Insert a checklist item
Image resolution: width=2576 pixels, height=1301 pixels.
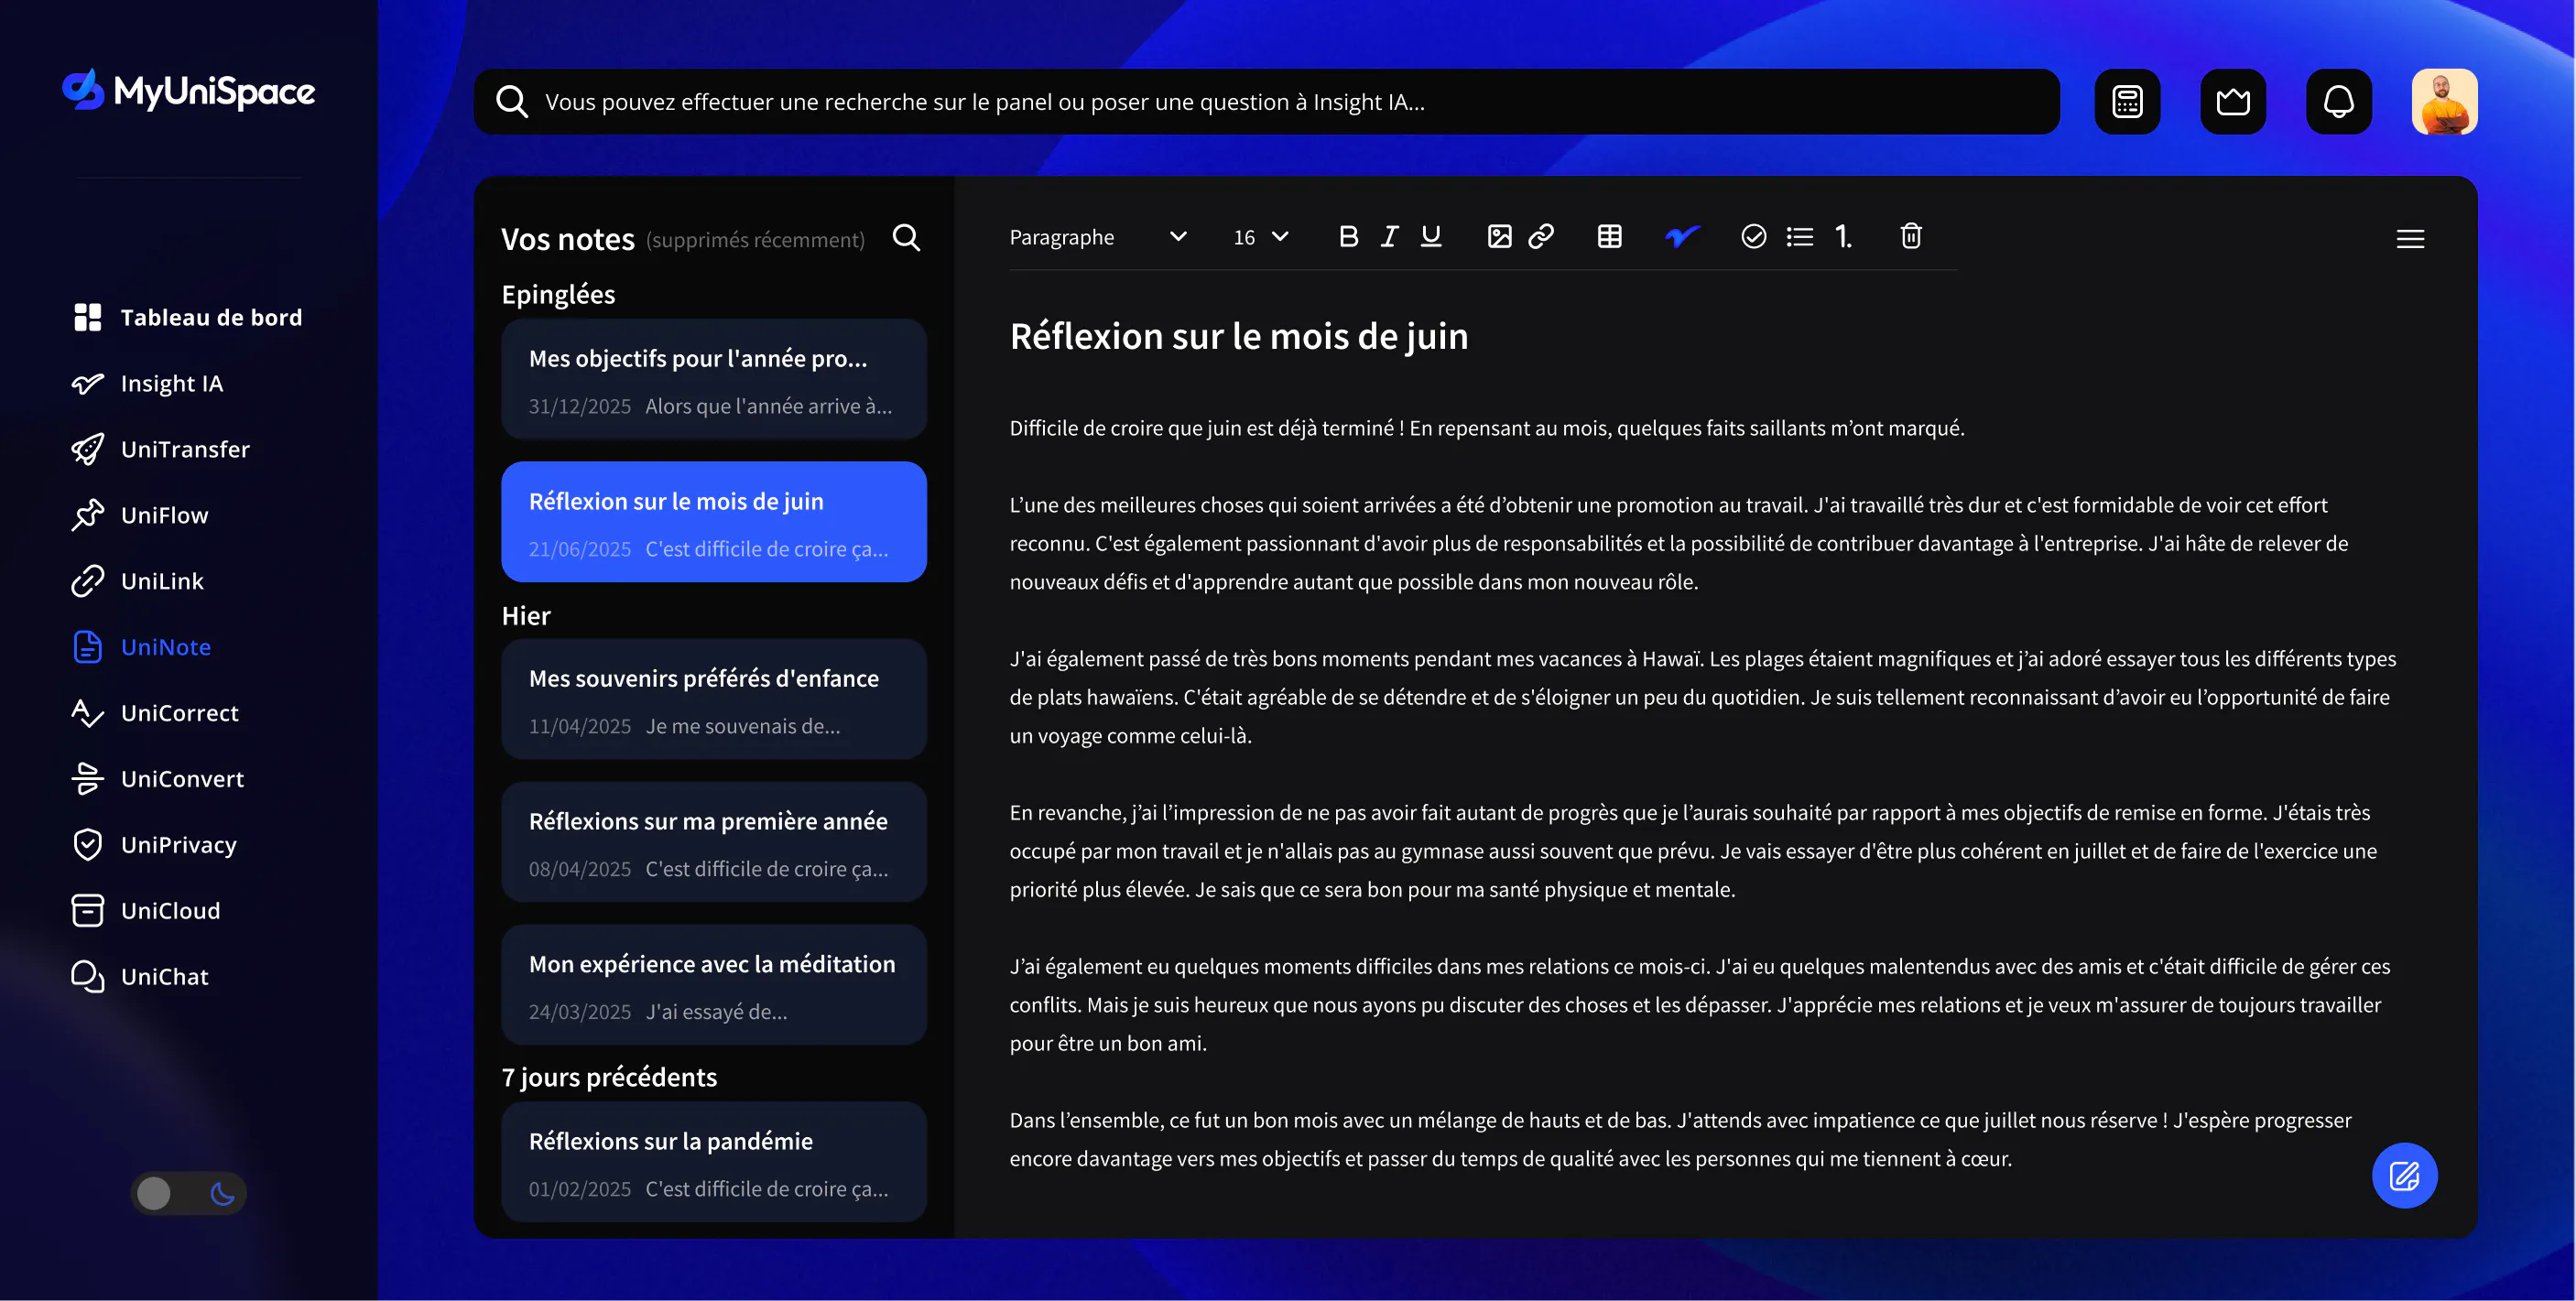(1753, 236)
